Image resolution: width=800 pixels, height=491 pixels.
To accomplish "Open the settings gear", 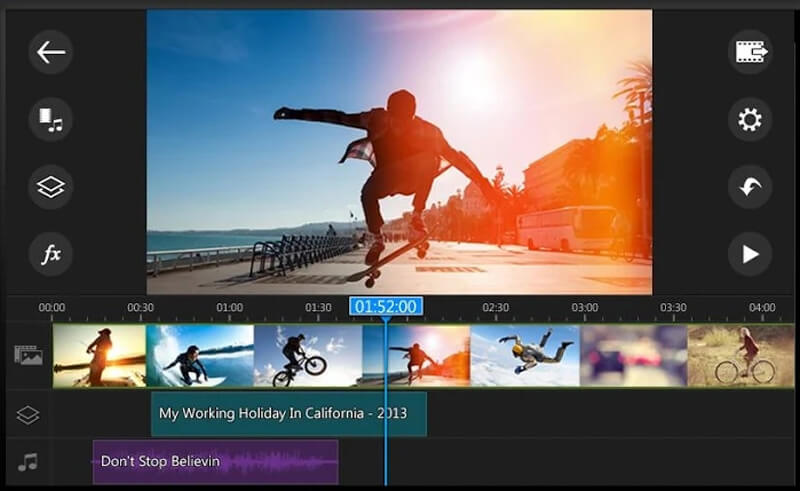I will pyautogui.click(x=749, y=120).
